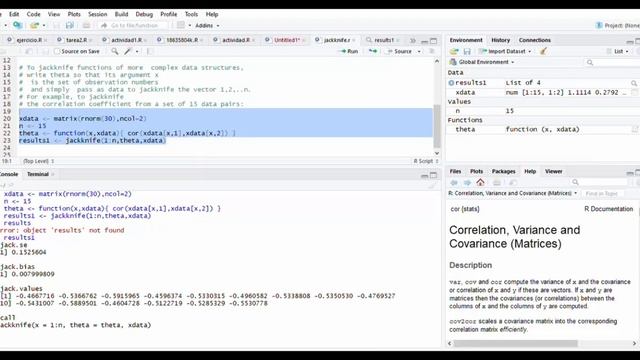This screenshot has width=640, height=360.
Task: Click the find/replace magnifier in editor toolbar
Action: (x=115, y=51)
